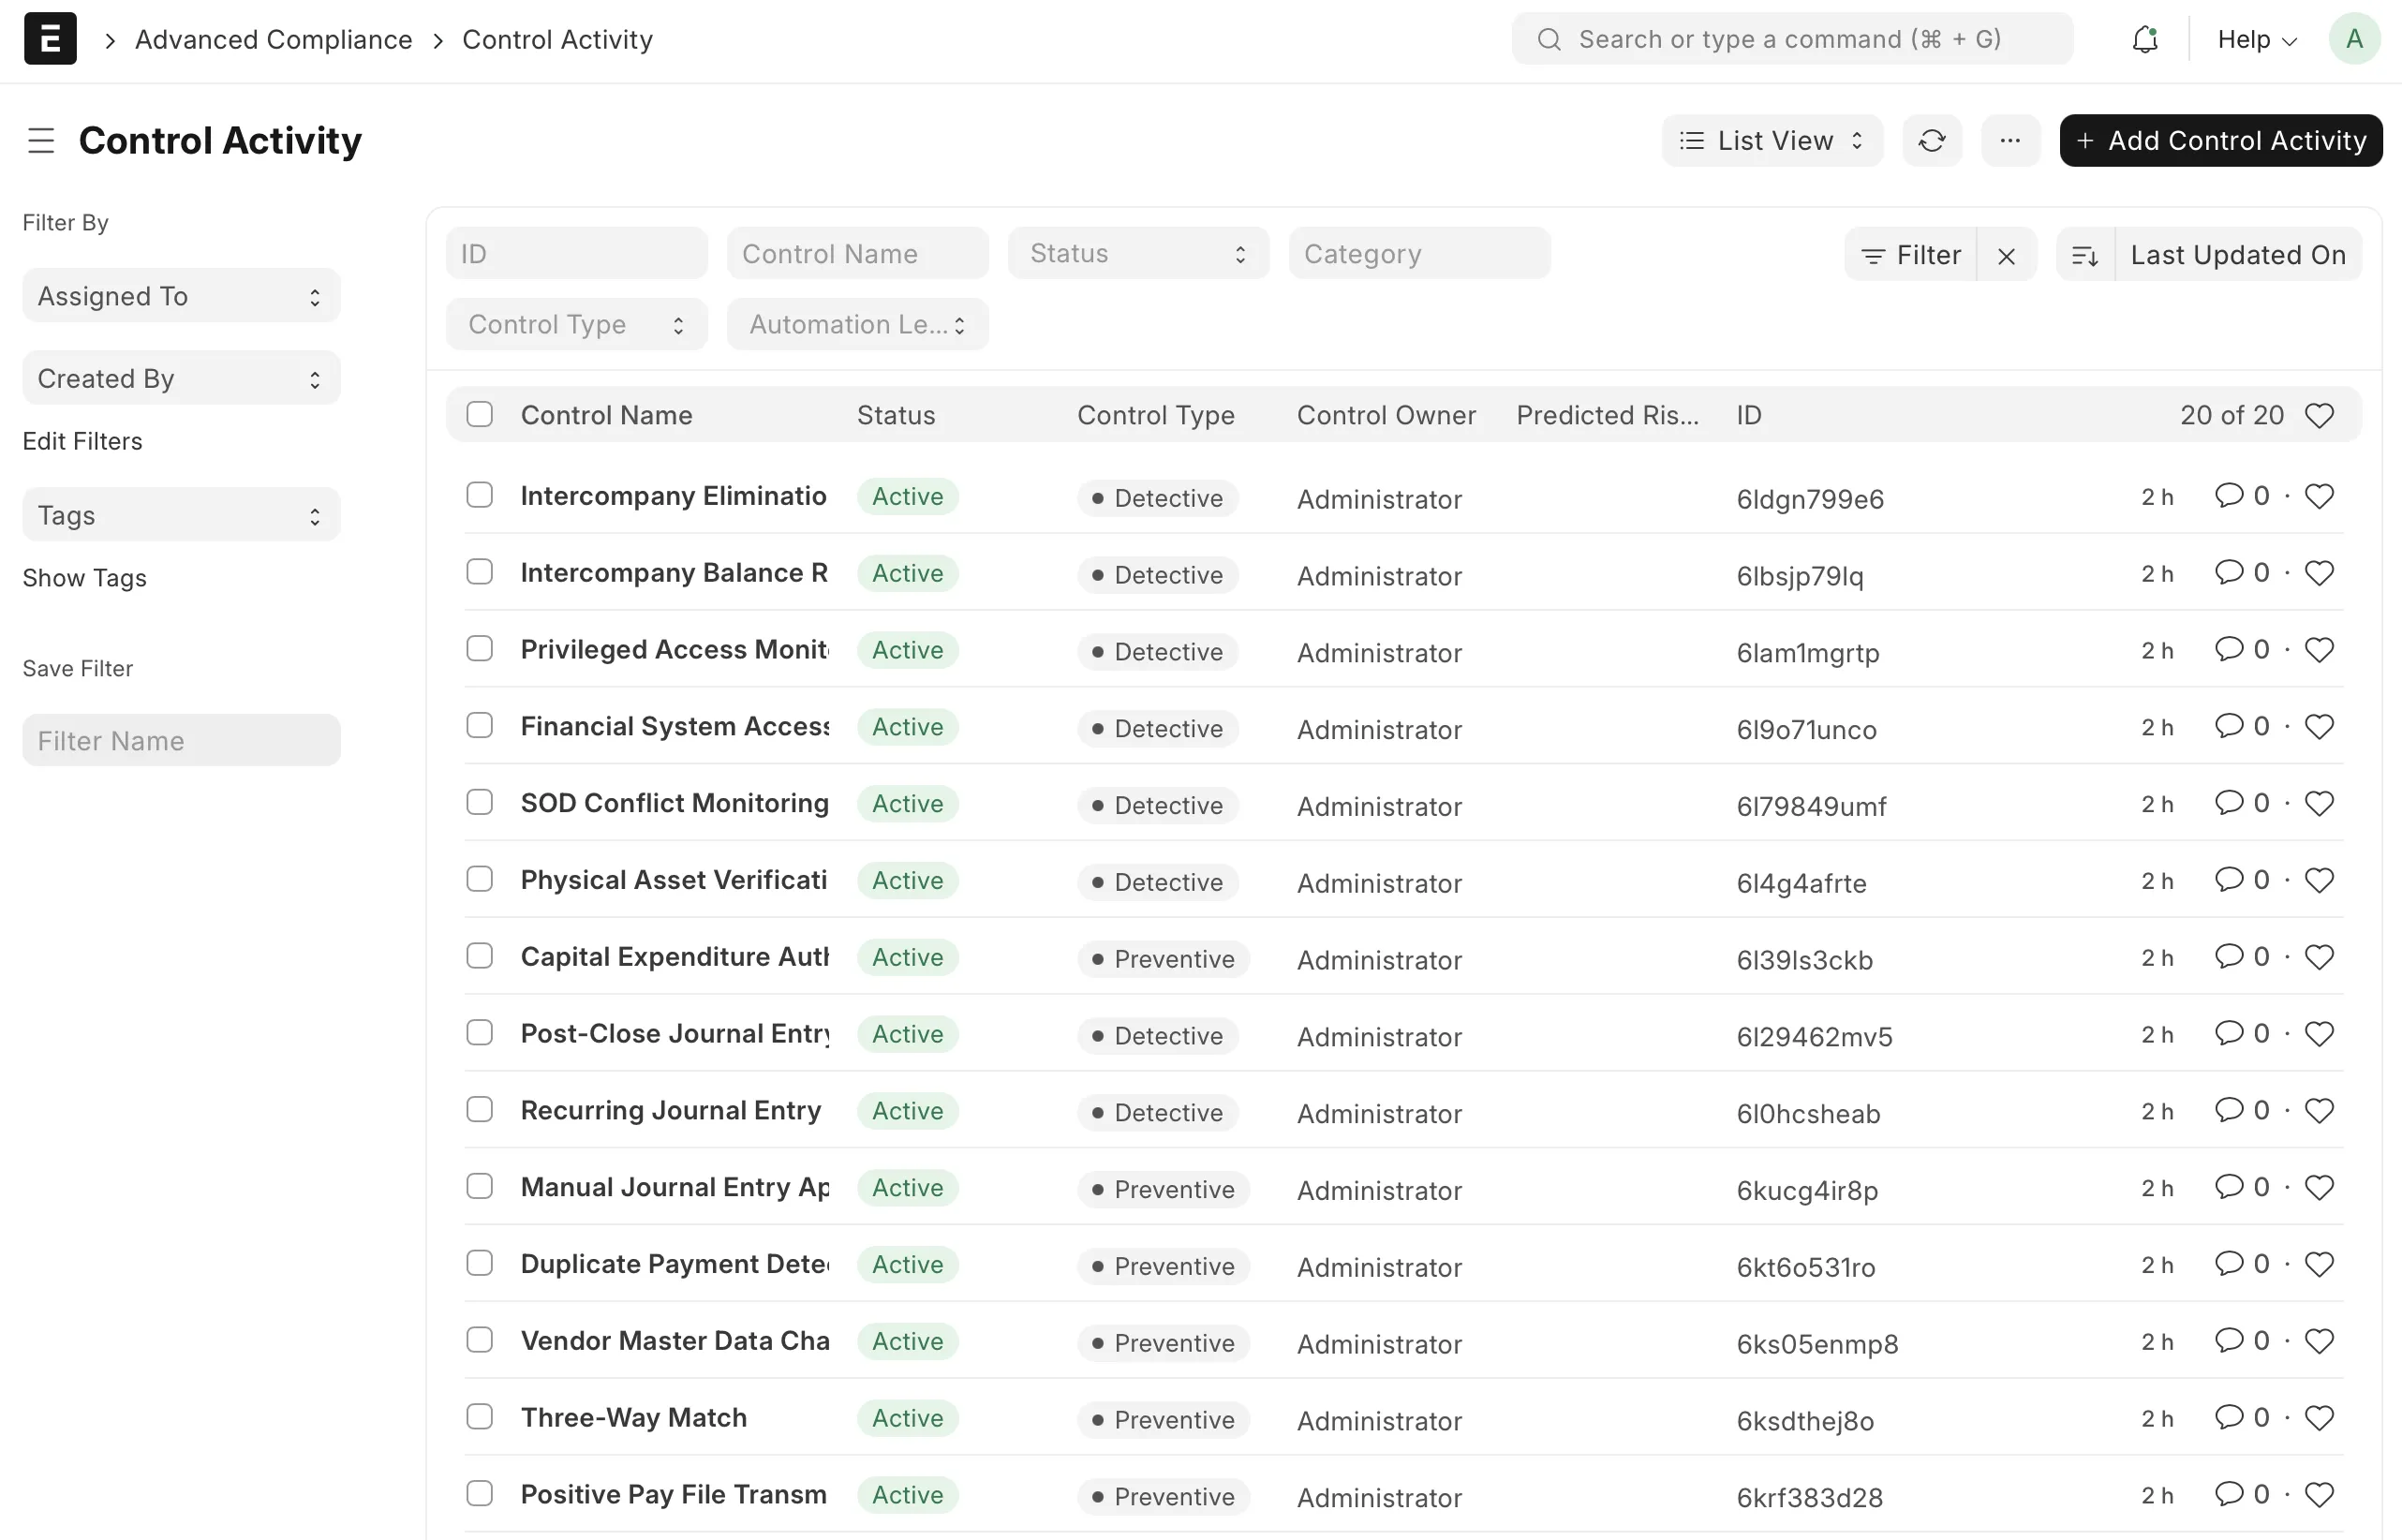The height and width of the screenshot is (1540, 2402).
Task: Click Add Control Activity button
Action: click(x=2220, y=141)
